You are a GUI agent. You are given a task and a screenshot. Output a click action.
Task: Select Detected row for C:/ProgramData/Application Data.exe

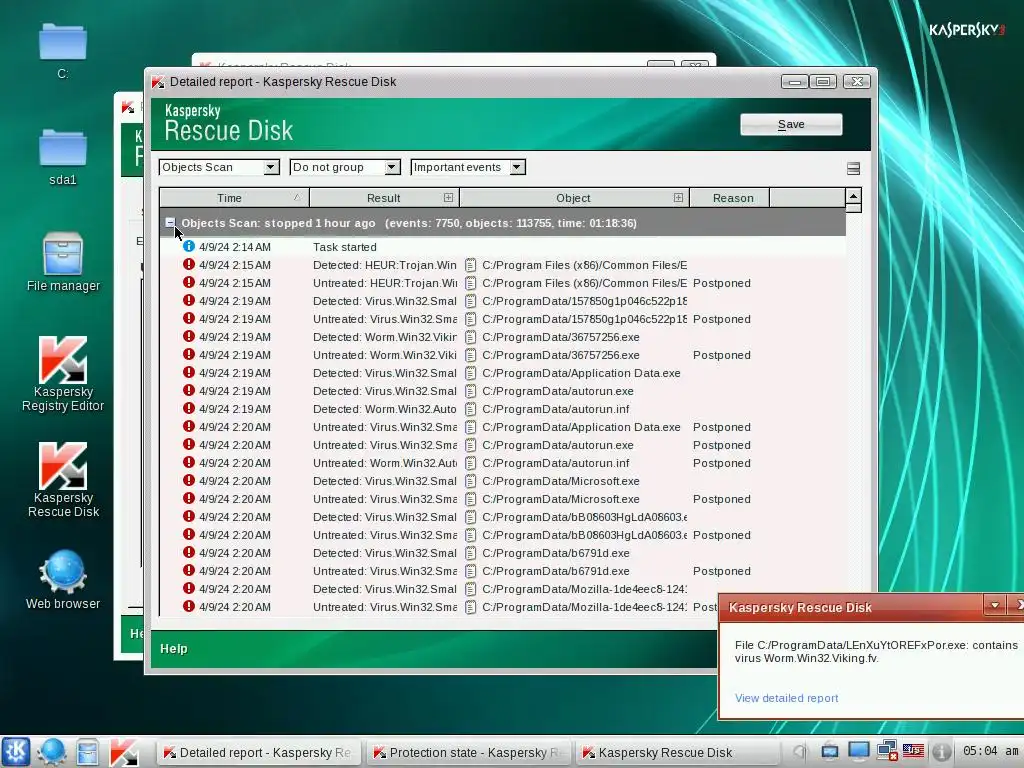click(503, 373)
